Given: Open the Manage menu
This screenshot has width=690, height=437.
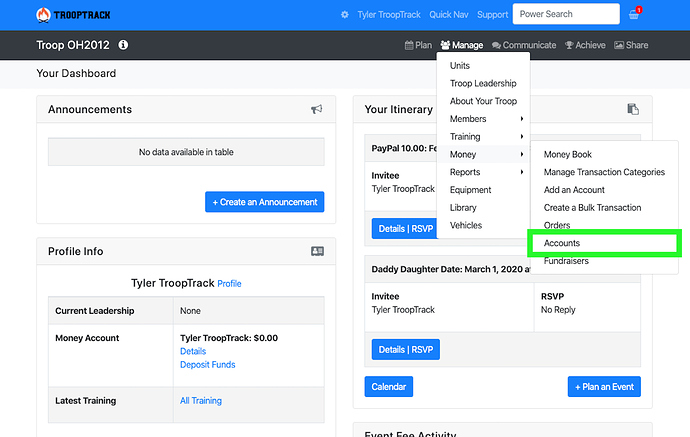Looking at the screenshot, I should [x=462, y=45].
